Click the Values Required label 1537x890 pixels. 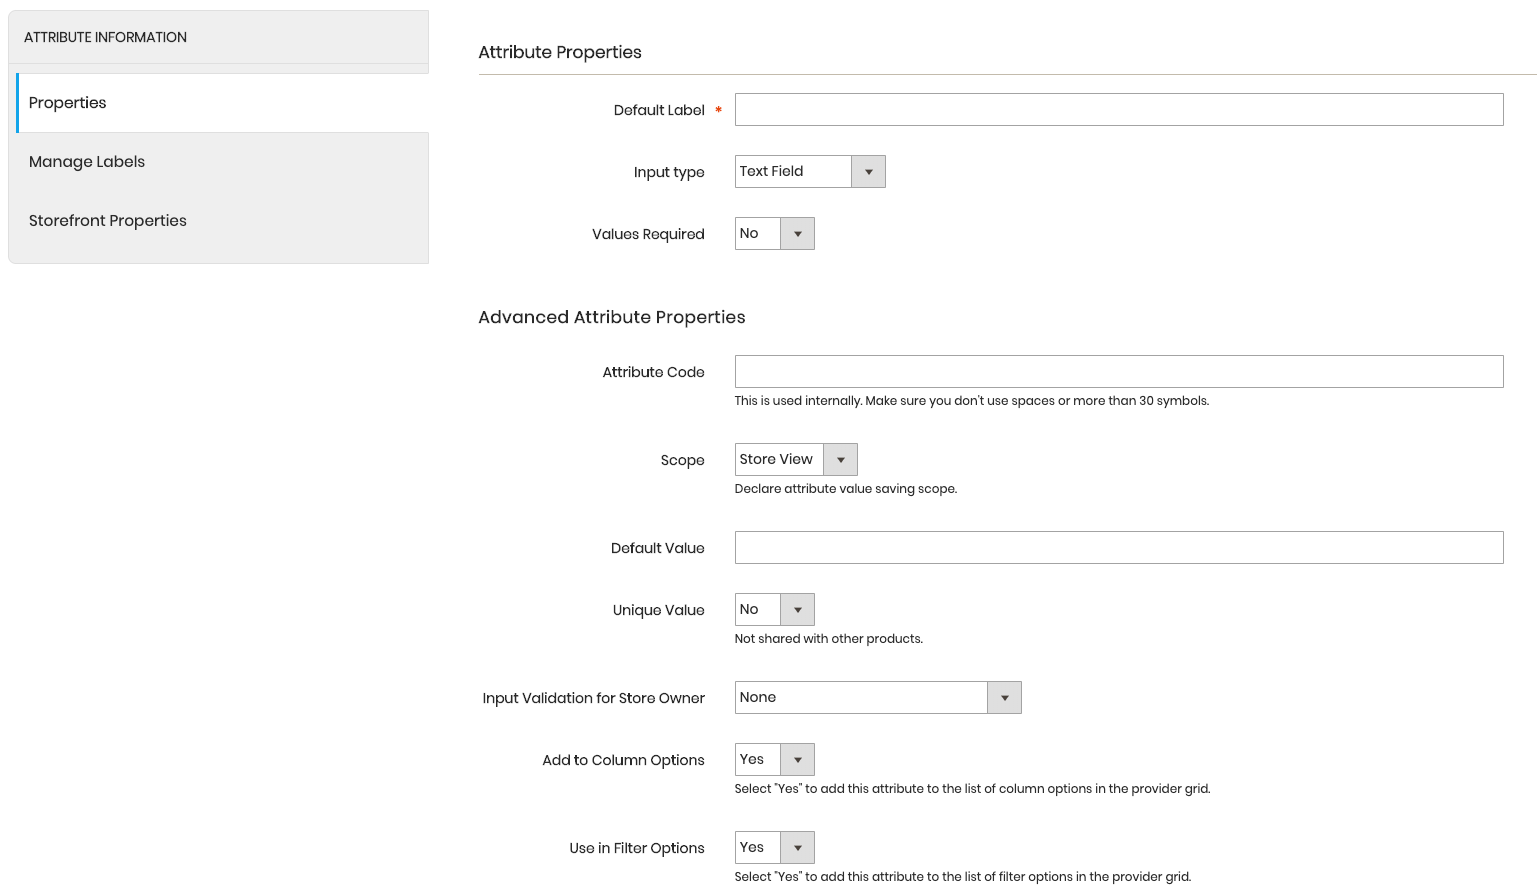(648, 234)
